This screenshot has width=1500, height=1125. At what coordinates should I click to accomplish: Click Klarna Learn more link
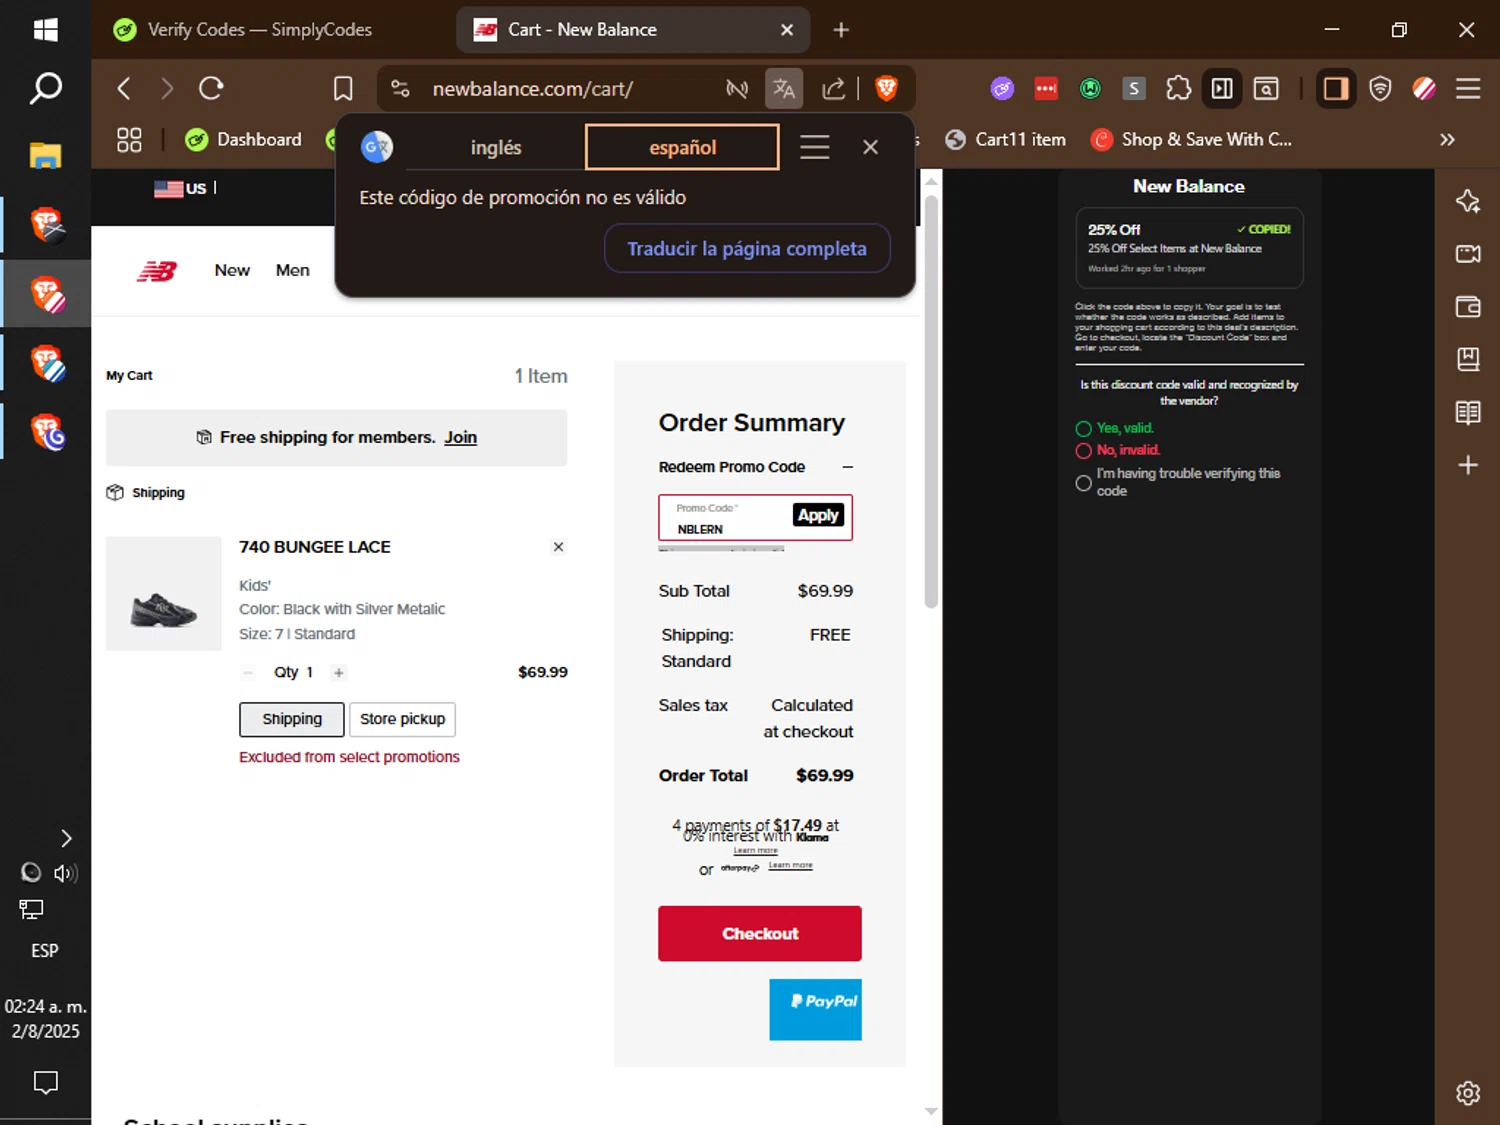pyautogui.click(x=755, y=851)
